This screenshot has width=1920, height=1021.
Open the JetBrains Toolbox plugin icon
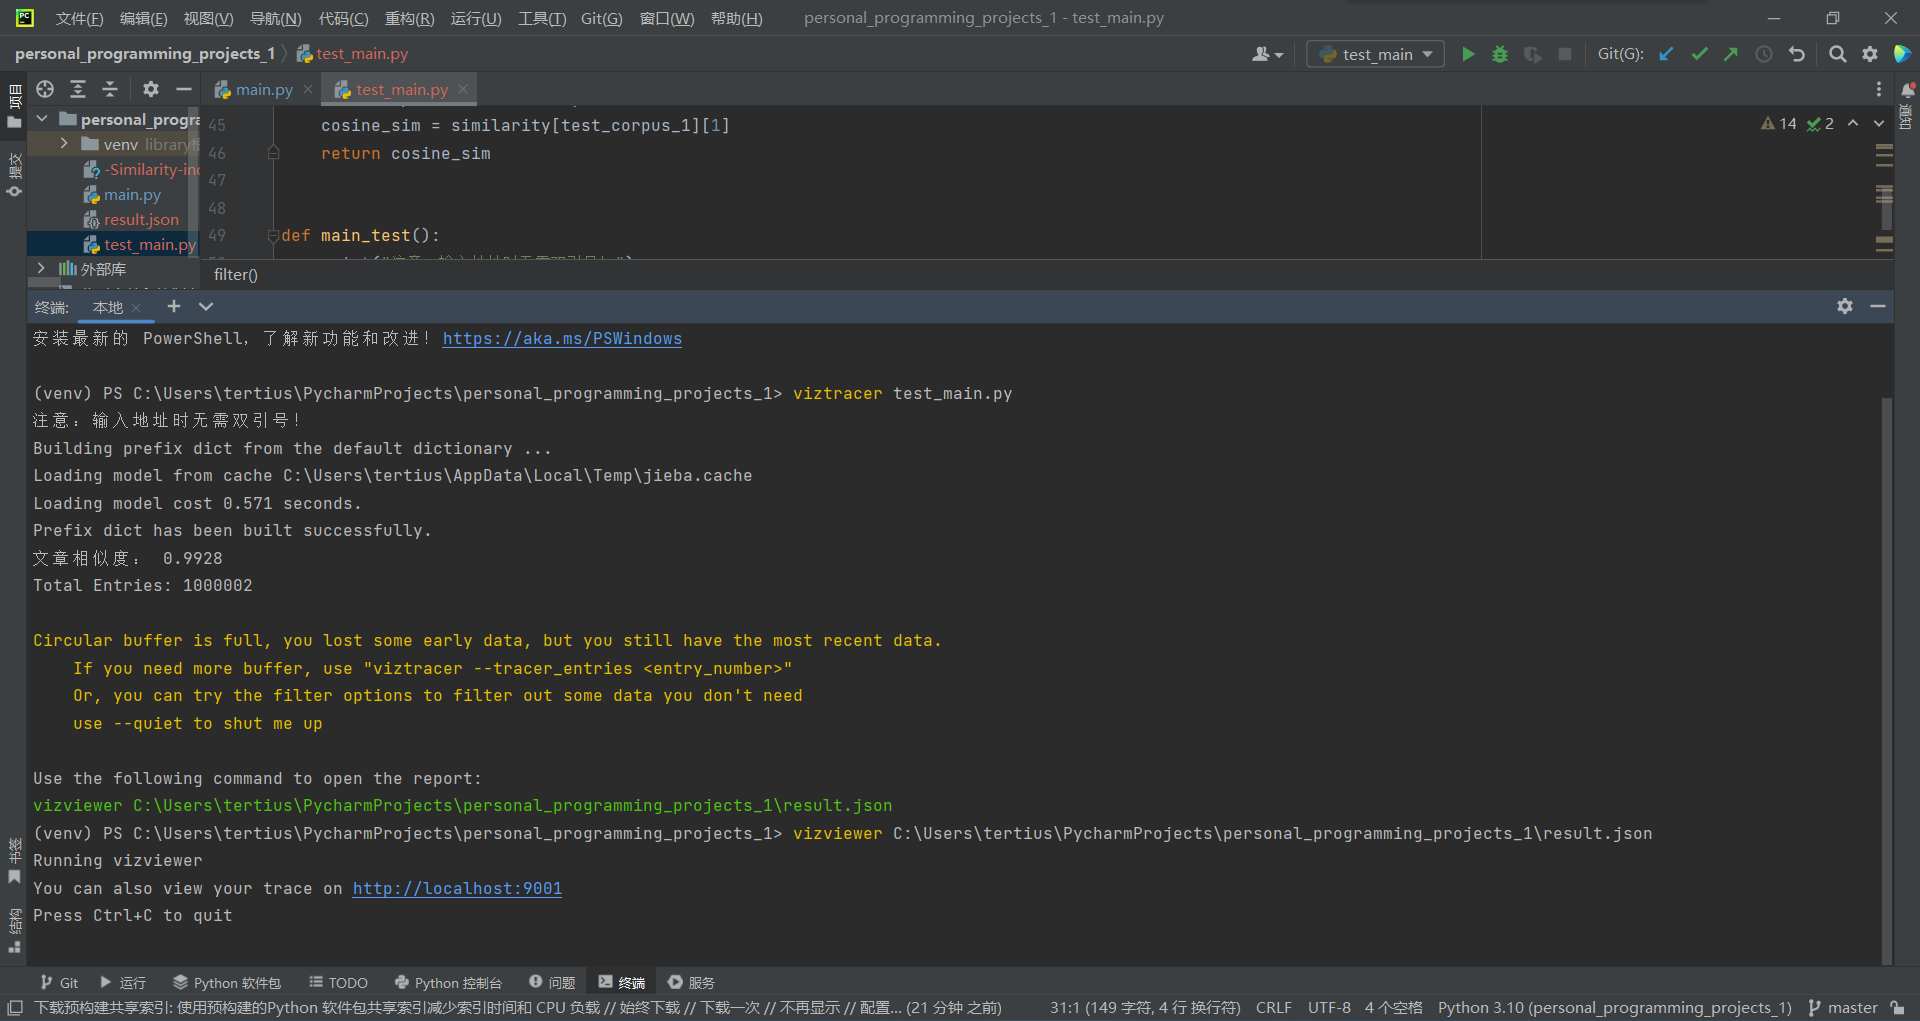[x=1902, y=54]
